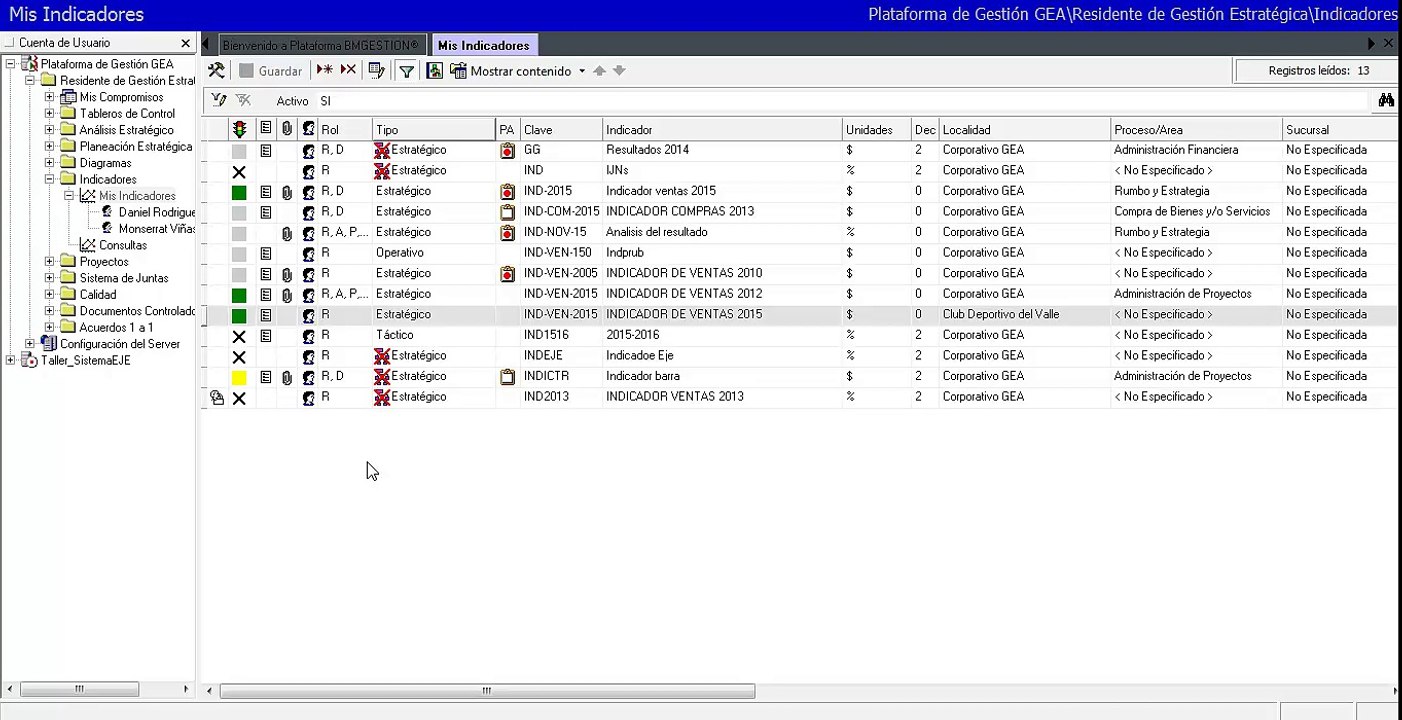1402x720 pixels.
Task: Click the binoculars search icon
Action: point(1386,100)
